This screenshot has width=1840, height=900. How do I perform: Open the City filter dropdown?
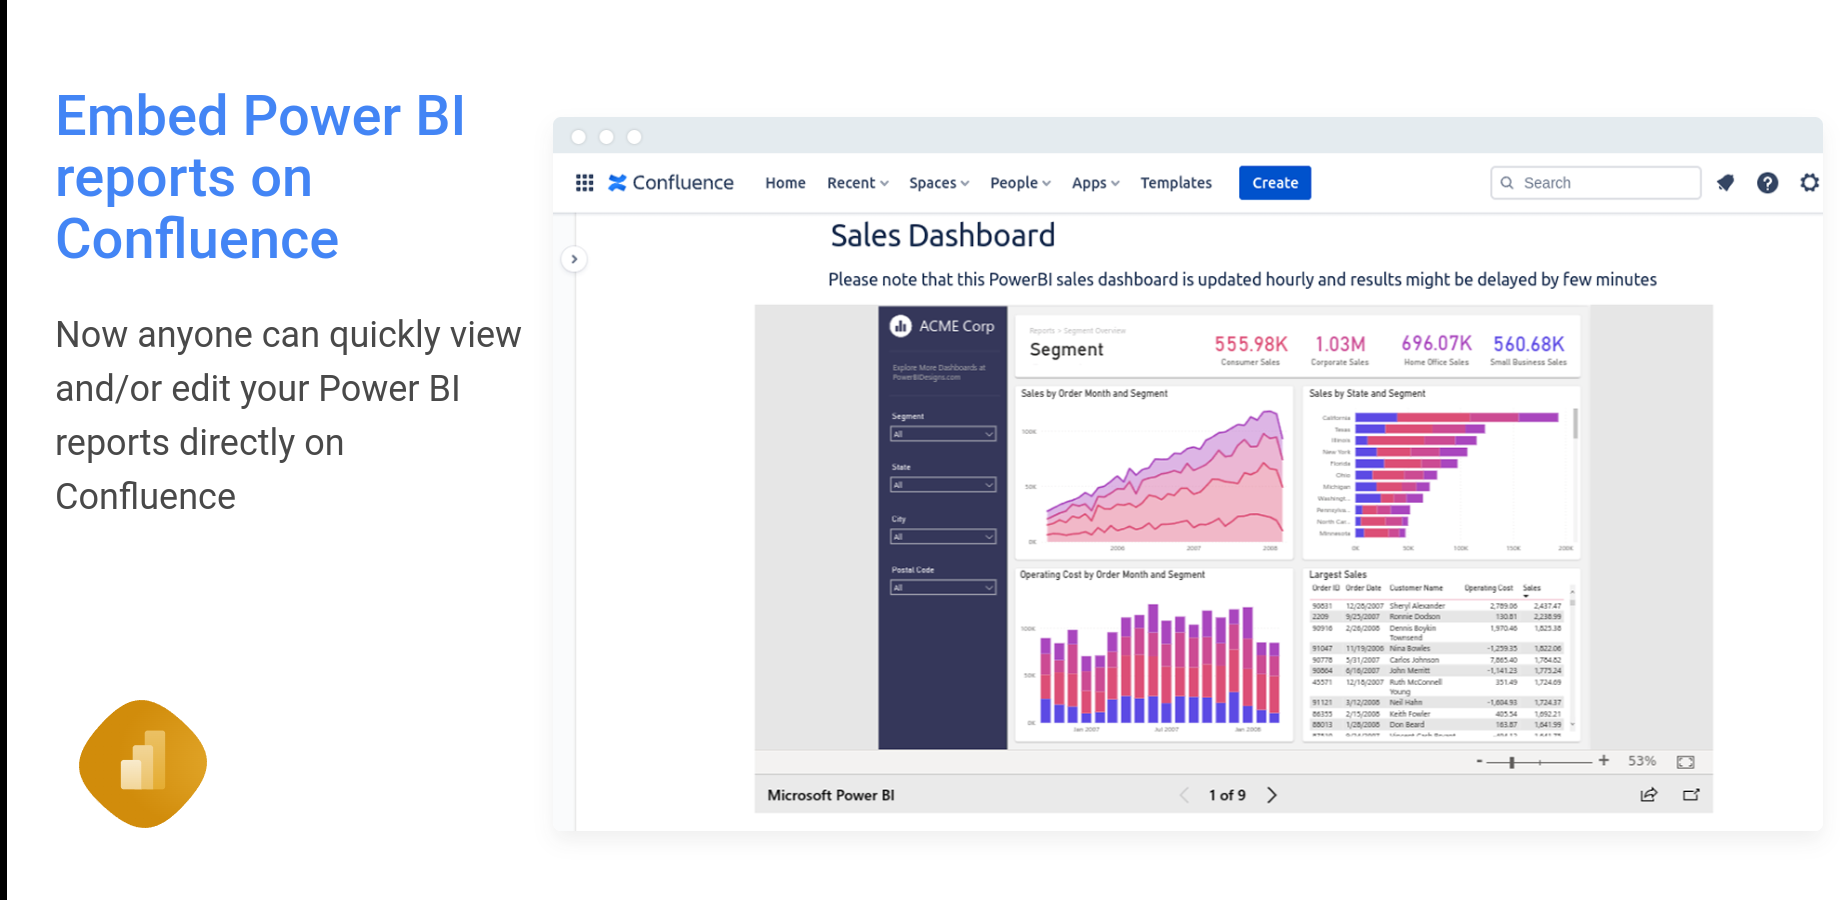[943, 537]
